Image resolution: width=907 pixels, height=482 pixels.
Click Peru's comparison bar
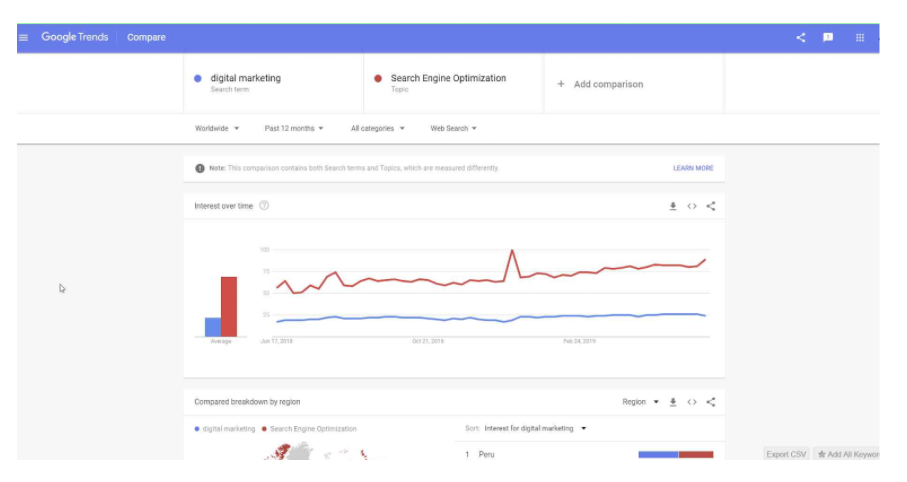click(x=676, y=455)
